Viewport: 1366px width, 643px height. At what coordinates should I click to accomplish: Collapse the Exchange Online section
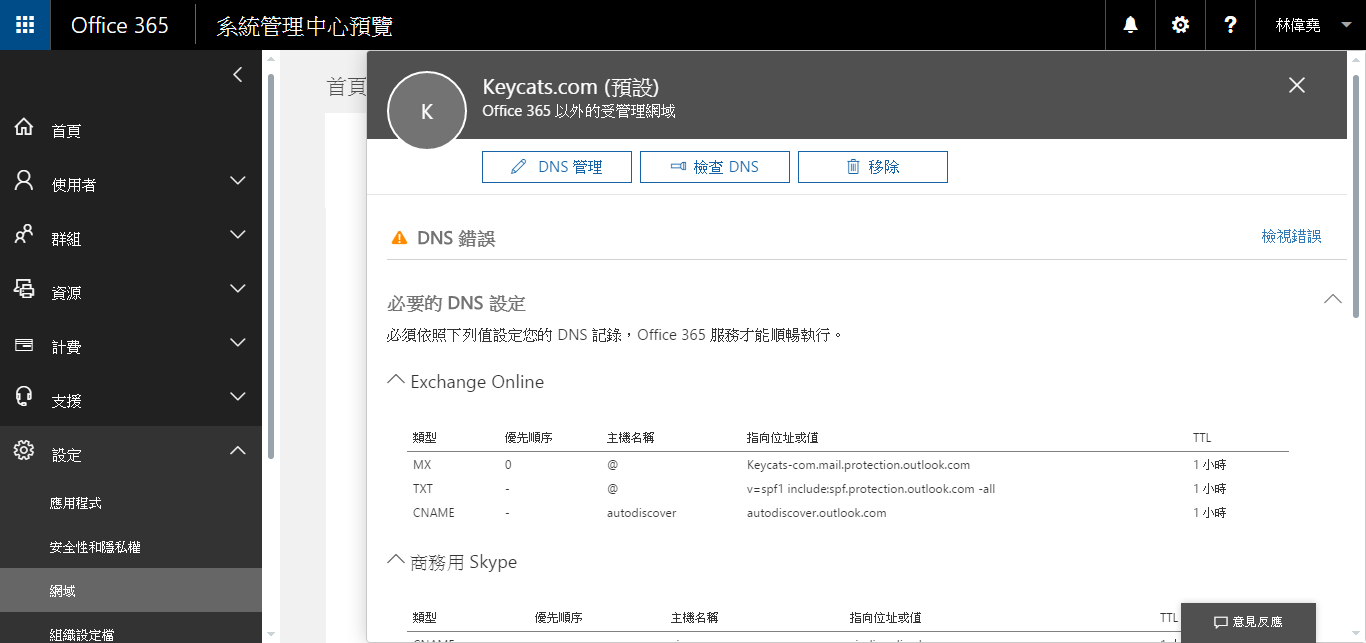(396, 380)
